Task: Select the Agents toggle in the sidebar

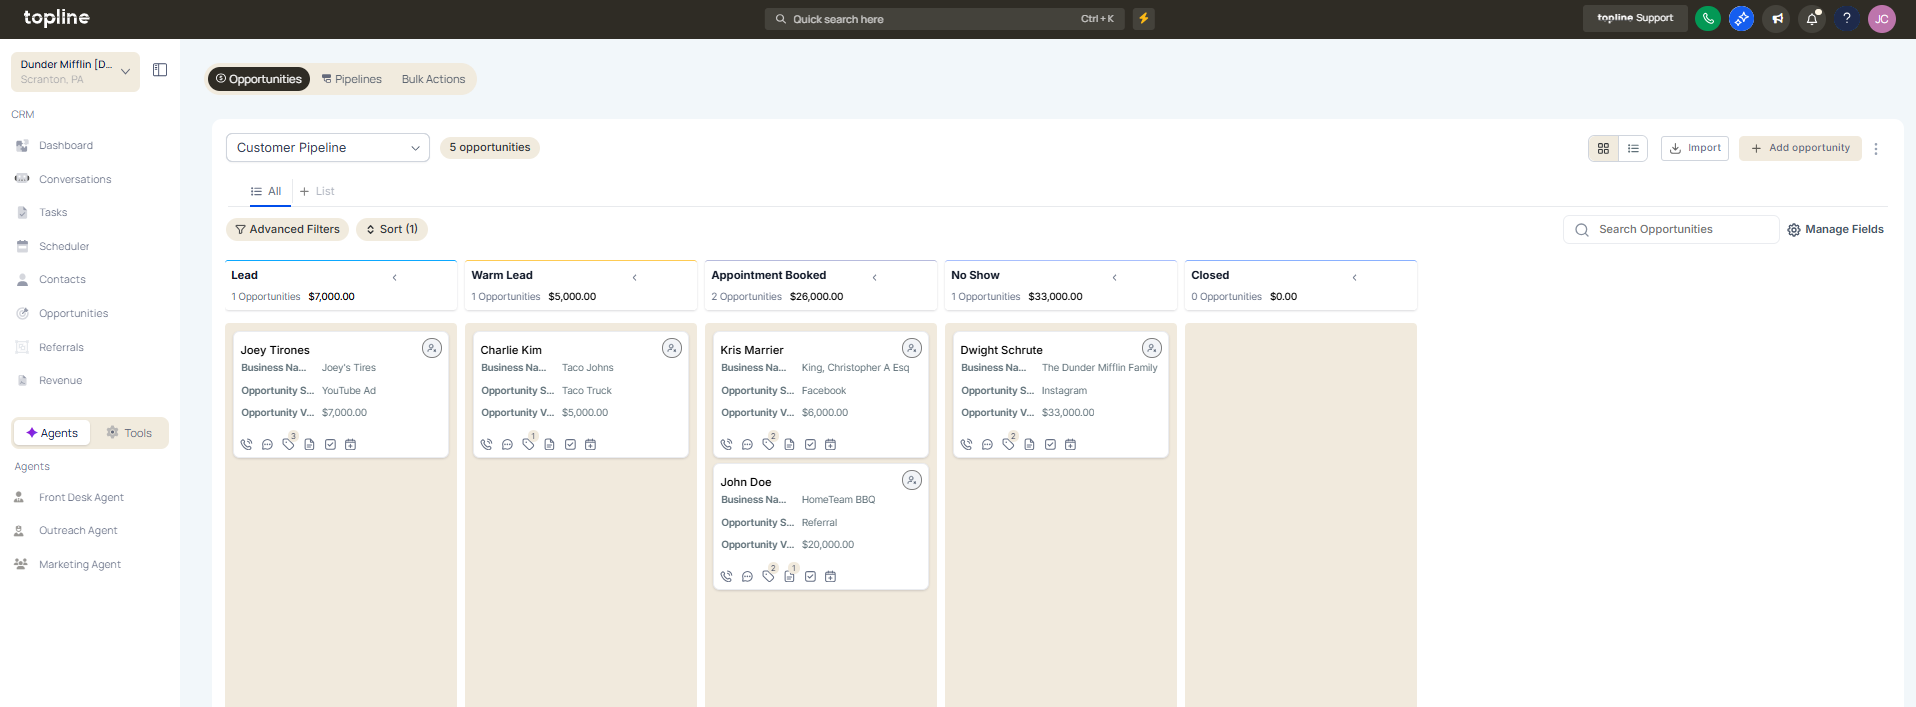Action: click(52, 433)
